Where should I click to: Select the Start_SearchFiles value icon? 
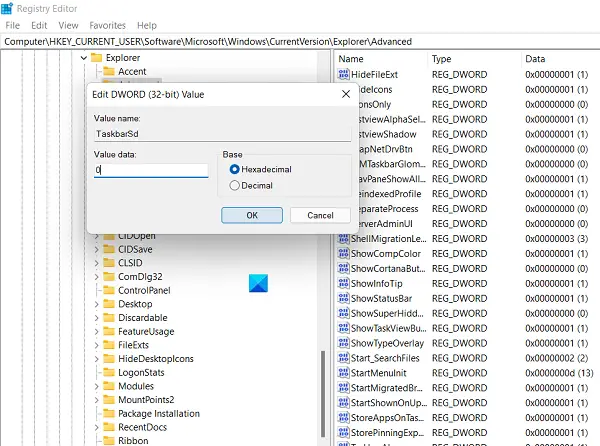(343, 358)
